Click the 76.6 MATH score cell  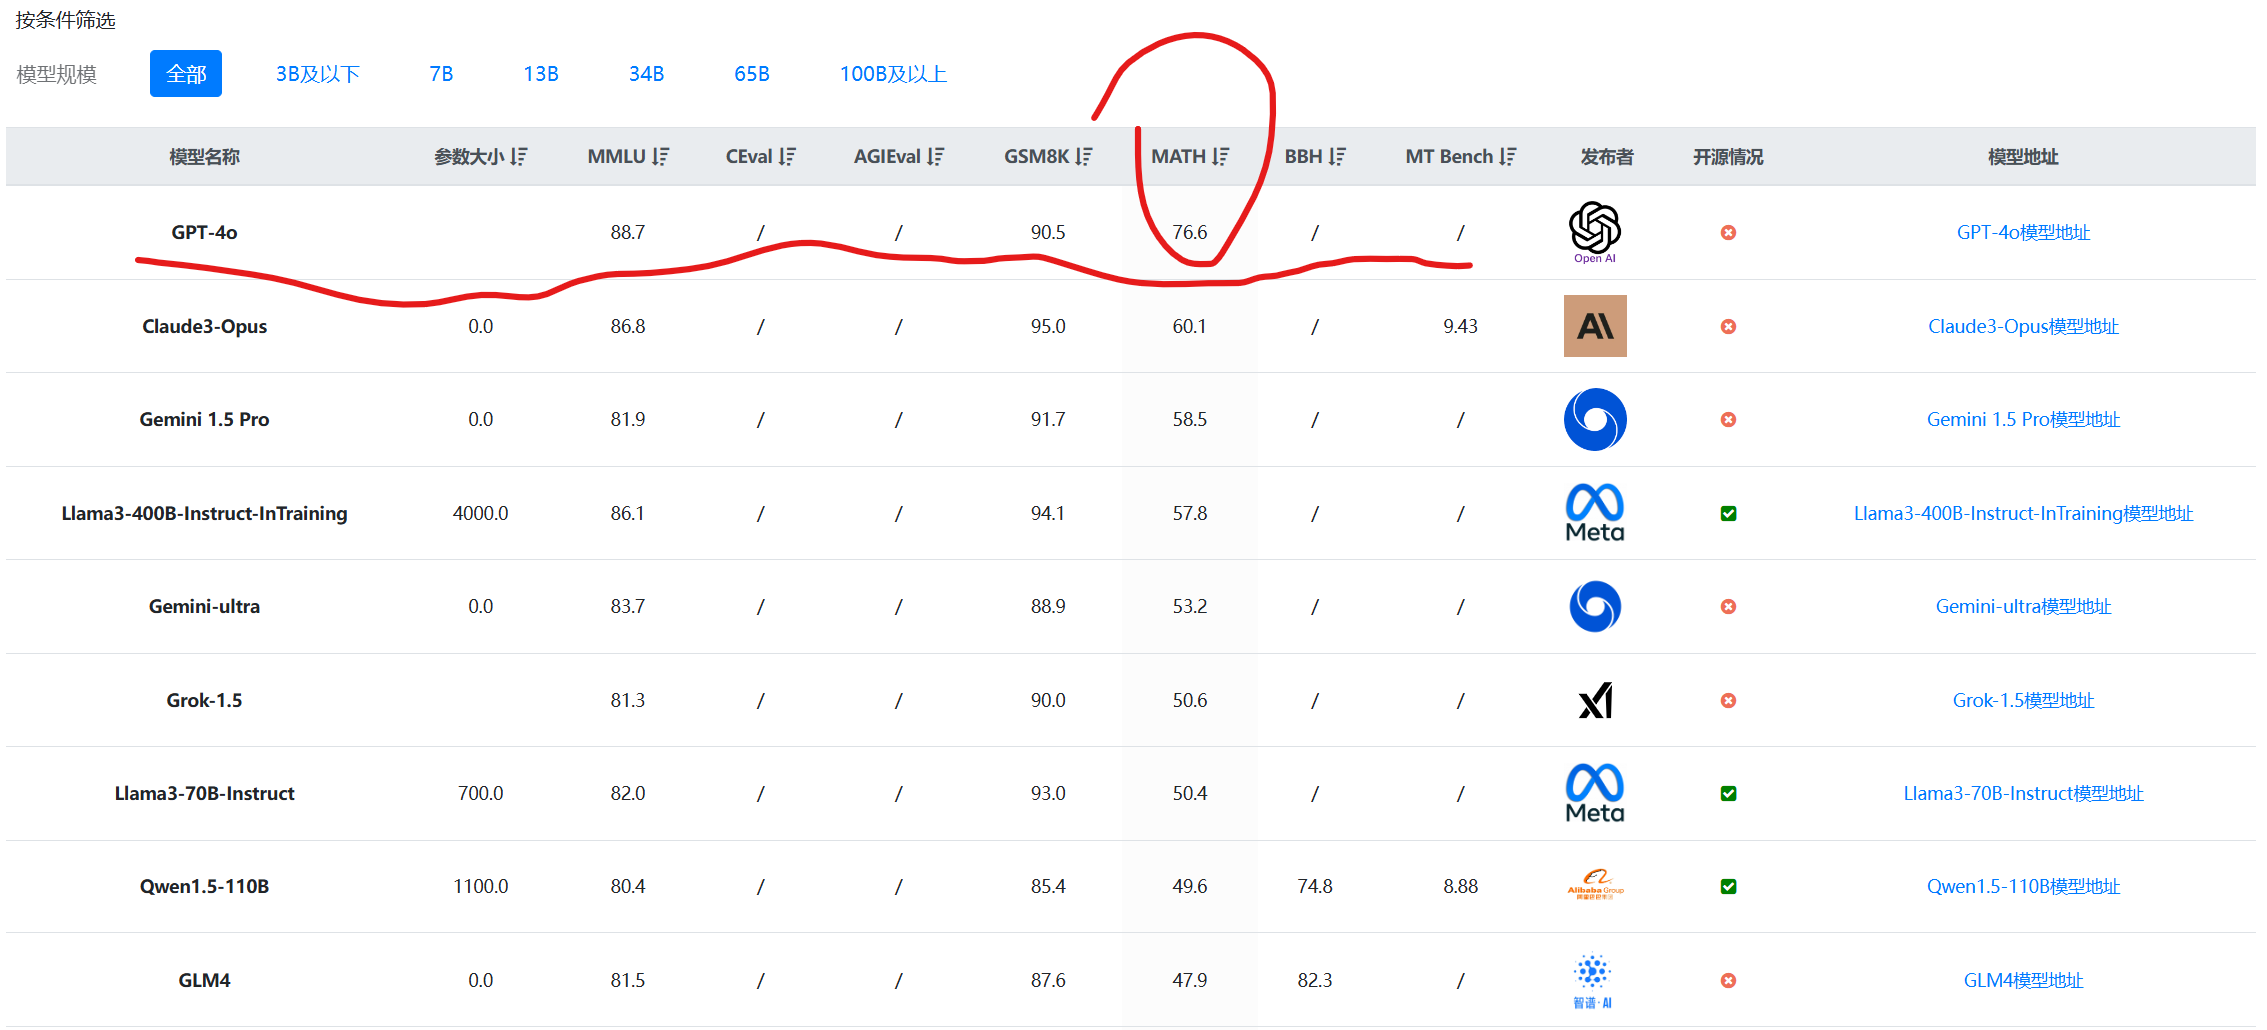[1190, 232]
